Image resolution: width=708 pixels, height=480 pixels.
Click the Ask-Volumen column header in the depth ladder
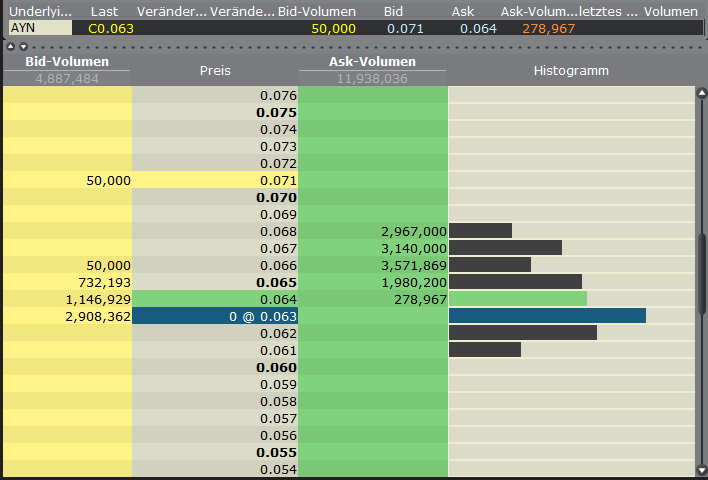373,63
